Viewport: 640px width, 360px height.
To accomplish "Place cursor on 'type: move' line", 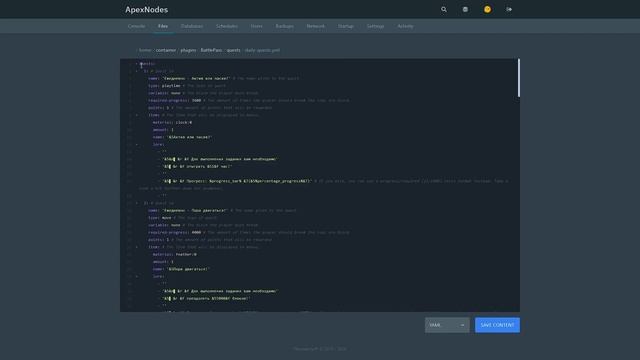I will [160, 218].
